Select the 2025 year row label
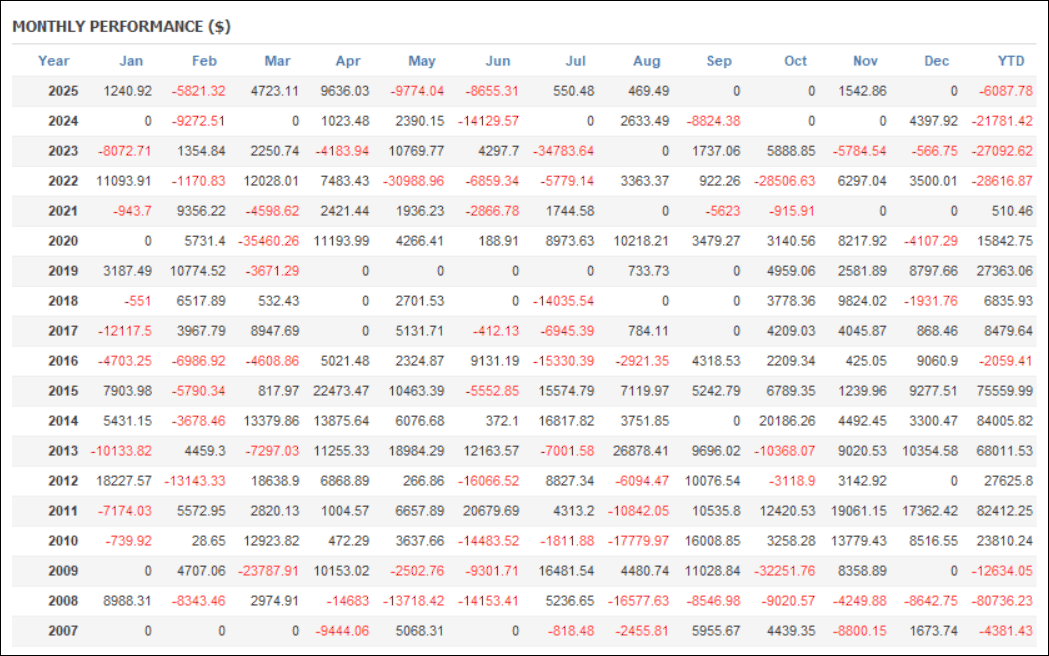 [63, 91]
